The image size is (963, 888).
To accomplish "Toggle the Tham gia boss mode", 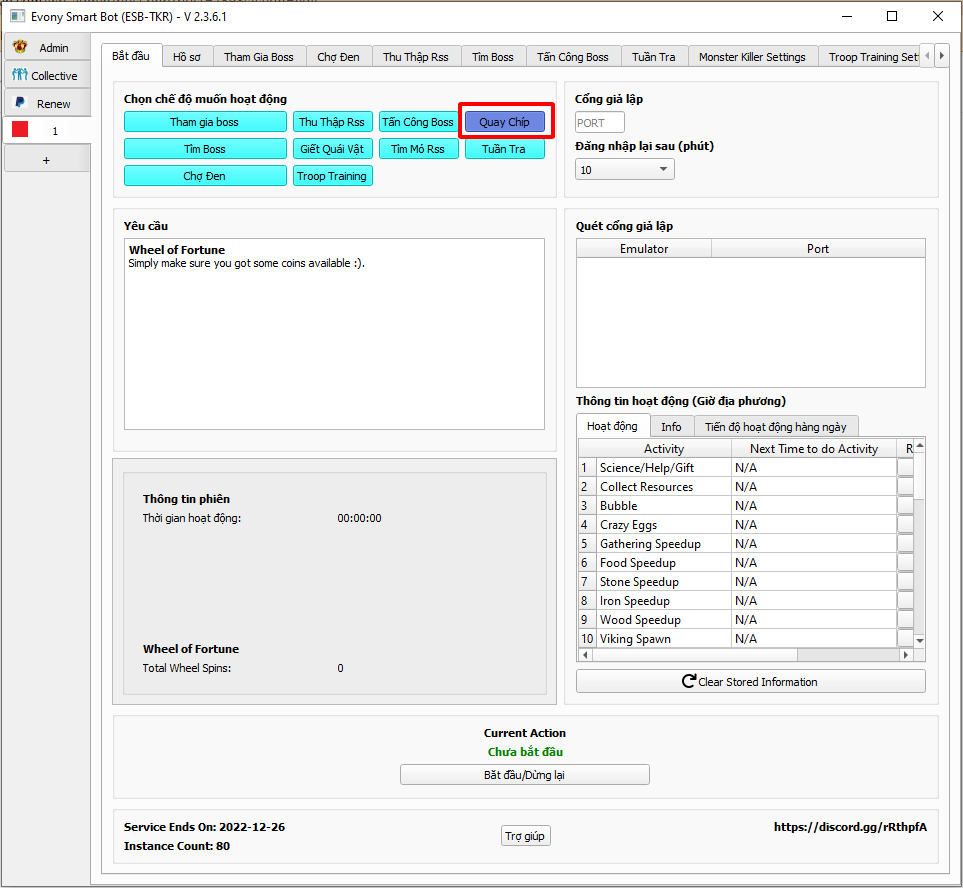I will pos(205,122).
